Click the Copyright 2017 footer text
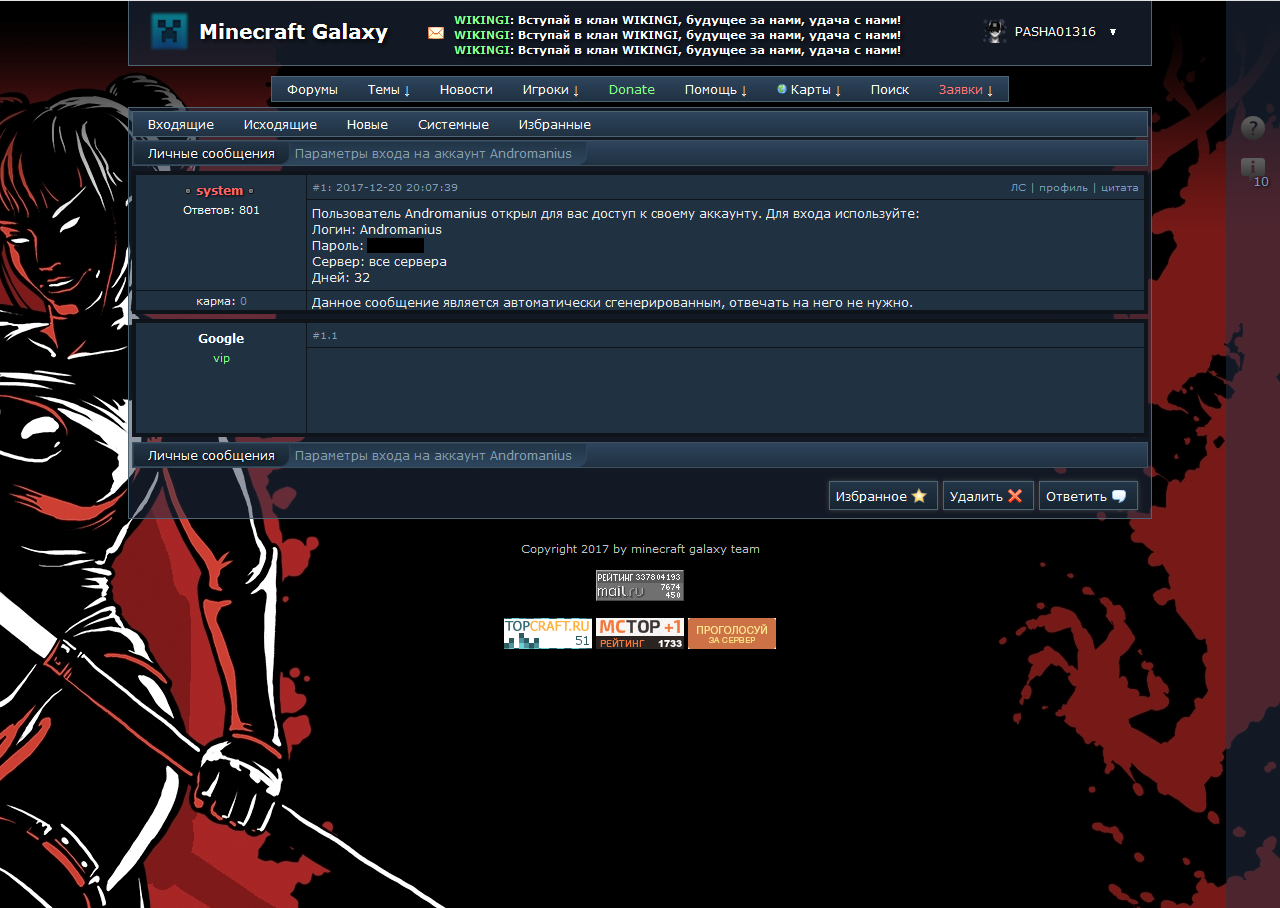This screenshot has width=1280, height=908. coord(640,549)
